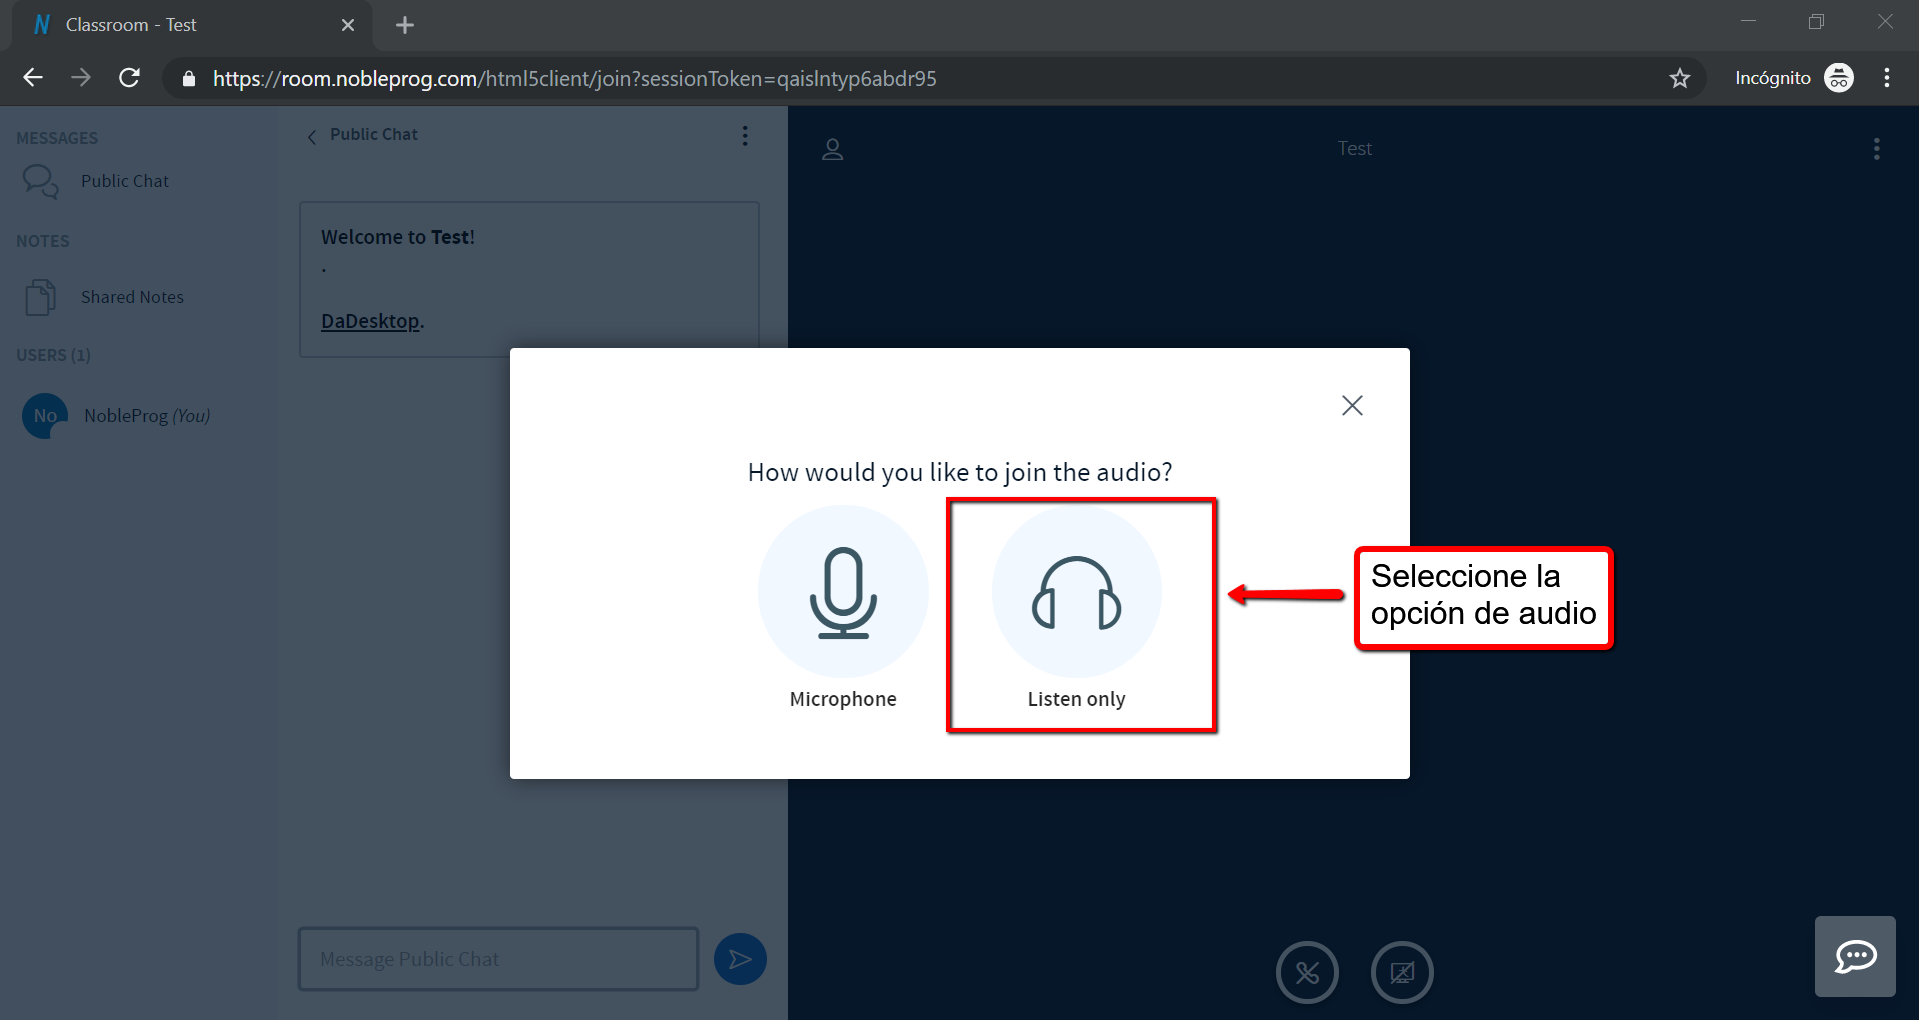This screenshot has height=1020, width=1919.
Task: Open presentation area options menu
Action: (x=1876, y=149)
